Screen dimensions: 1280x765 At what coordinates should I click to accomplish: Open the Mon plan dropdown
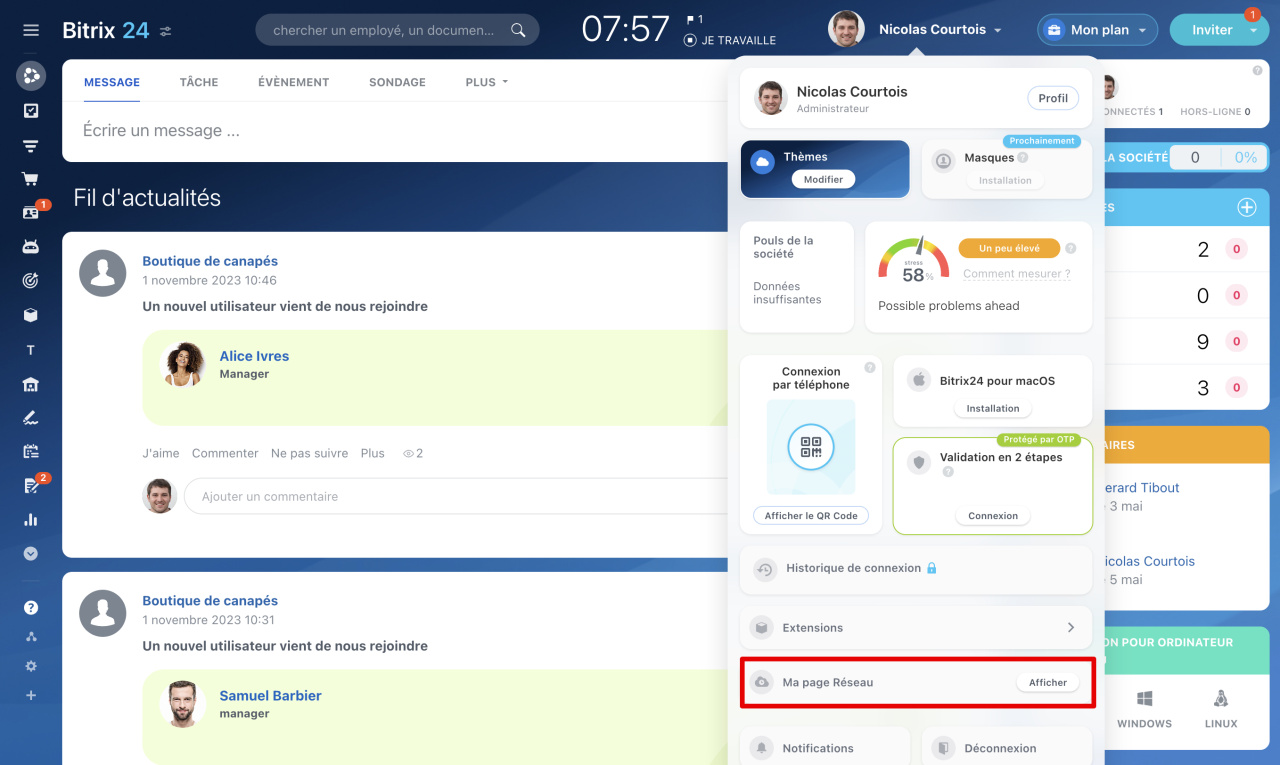click(1097, 30)
